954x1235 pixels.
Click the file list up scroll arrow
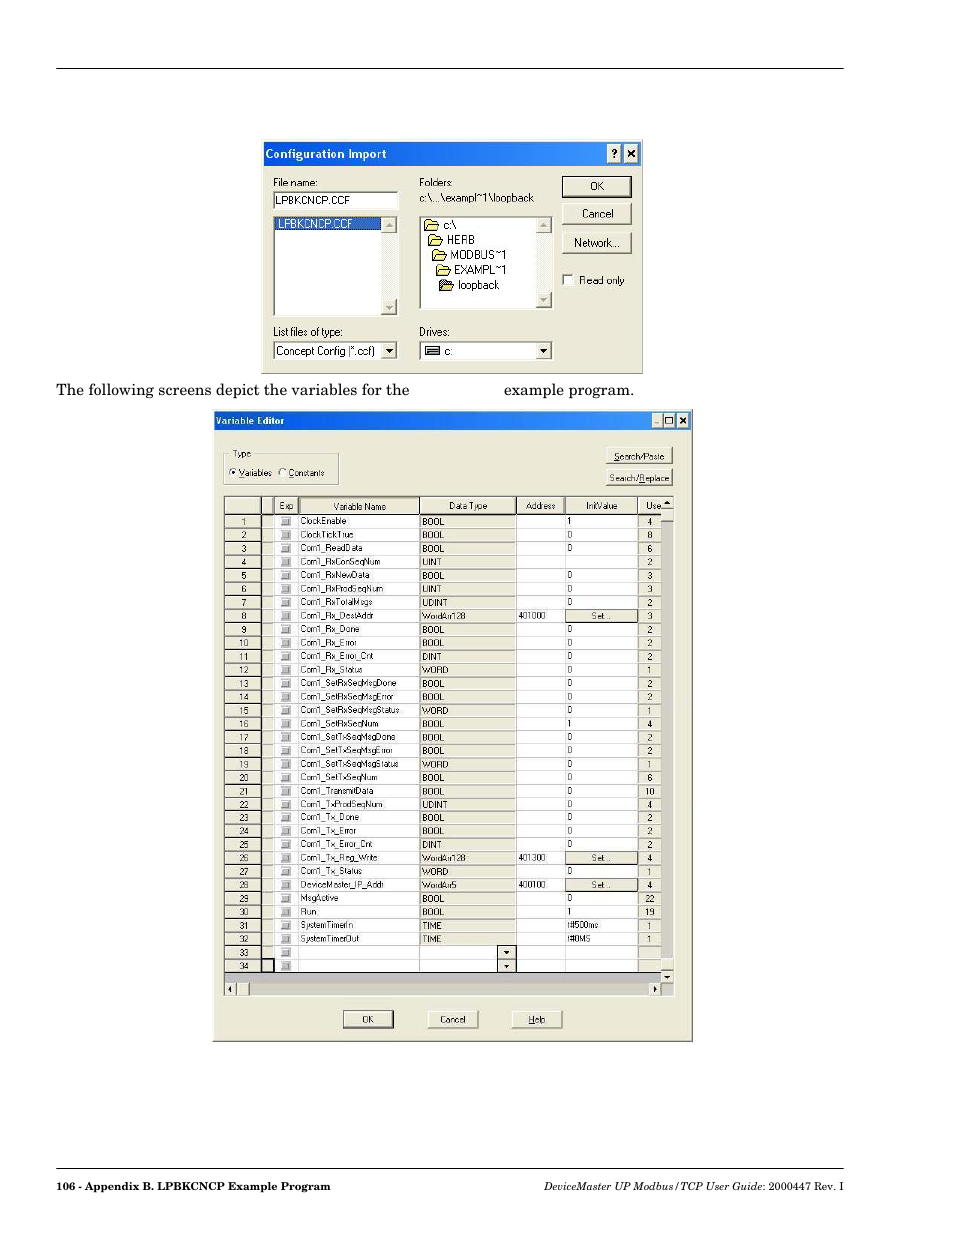390,225
